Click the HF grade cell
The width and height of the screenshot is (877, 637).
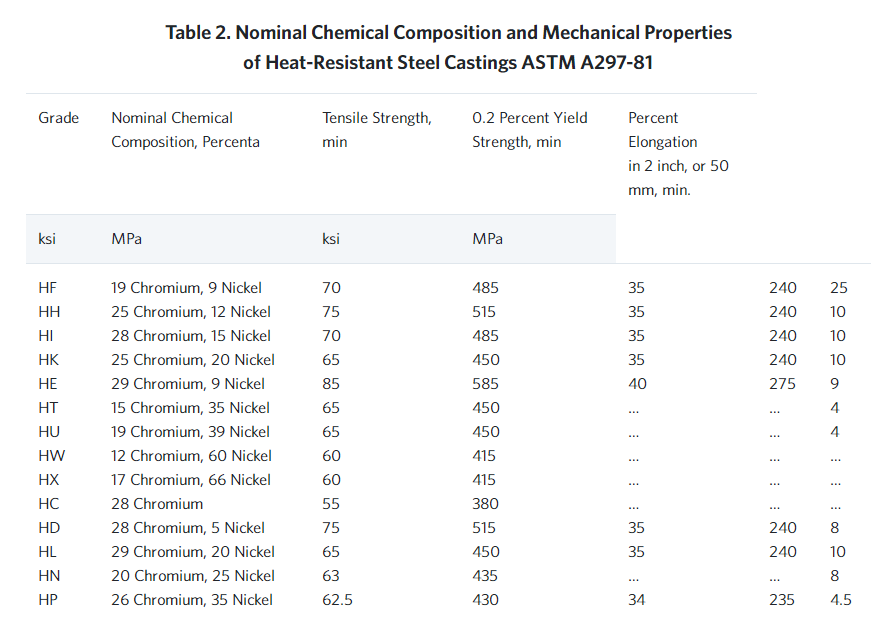click(x=48, y=288)
